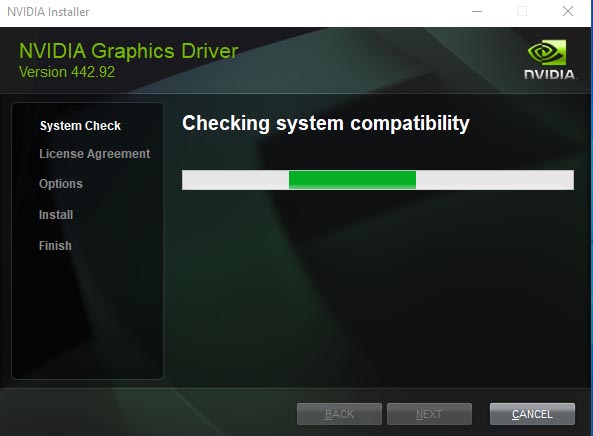Click the Checking system compatibility heading
This screenshot has width=593, height=436.
[x=326, y=124]
